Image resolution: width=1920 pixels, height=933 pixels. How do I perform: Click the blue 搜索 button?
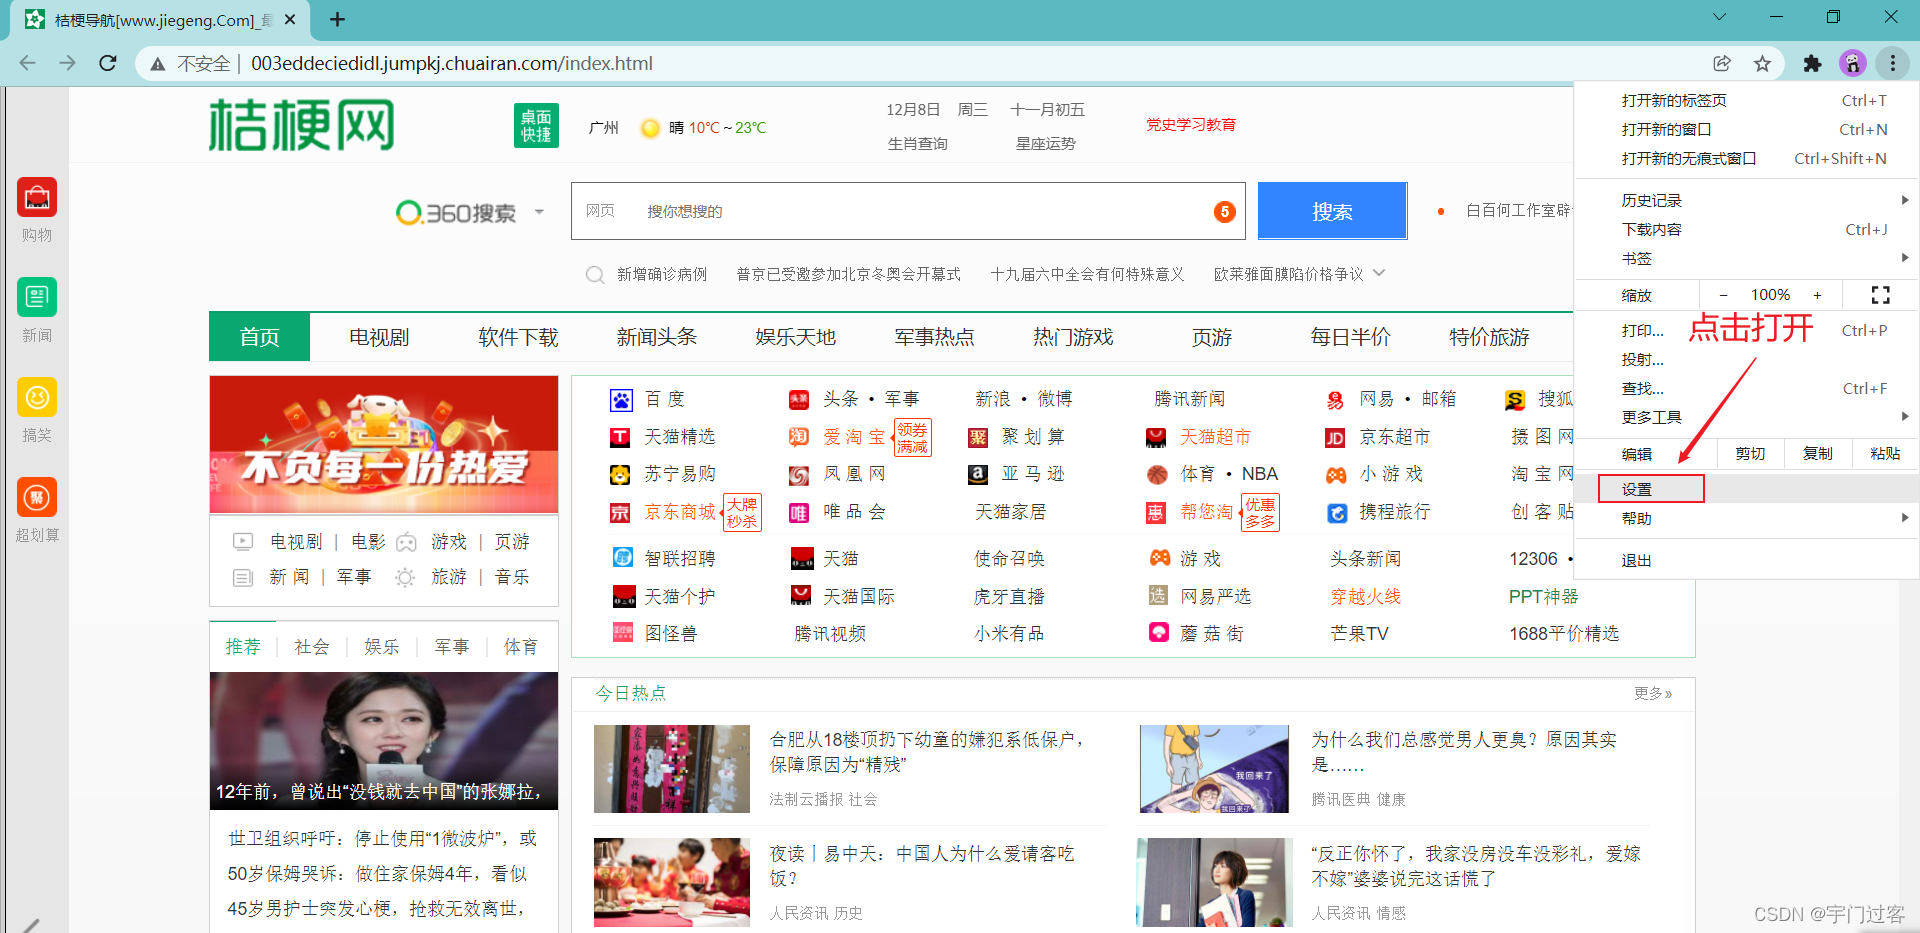(1332, 211)
